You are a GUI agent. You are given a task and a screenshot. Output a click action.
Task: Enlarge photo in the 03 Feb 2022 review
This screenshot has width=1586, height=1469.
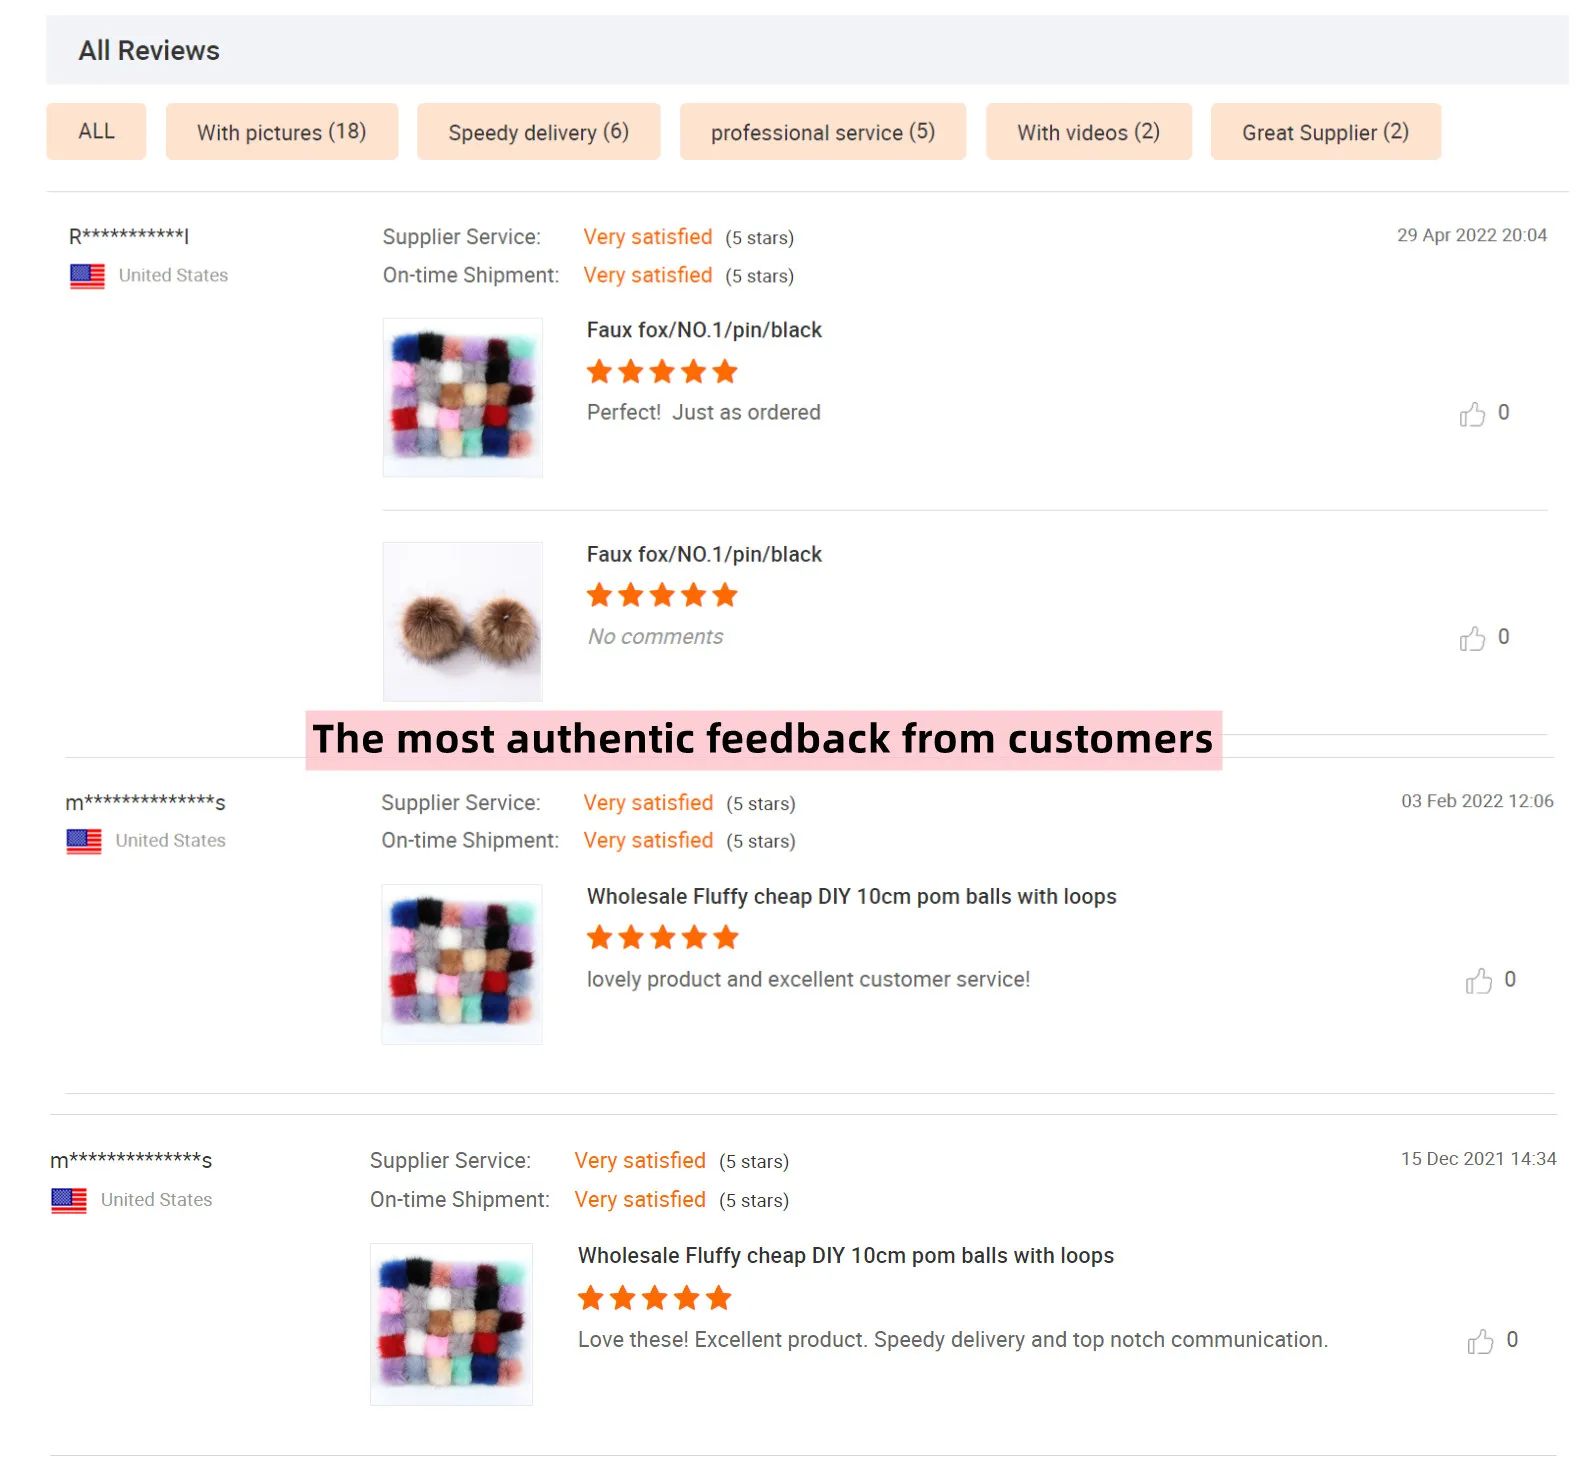tap(462, 964)
